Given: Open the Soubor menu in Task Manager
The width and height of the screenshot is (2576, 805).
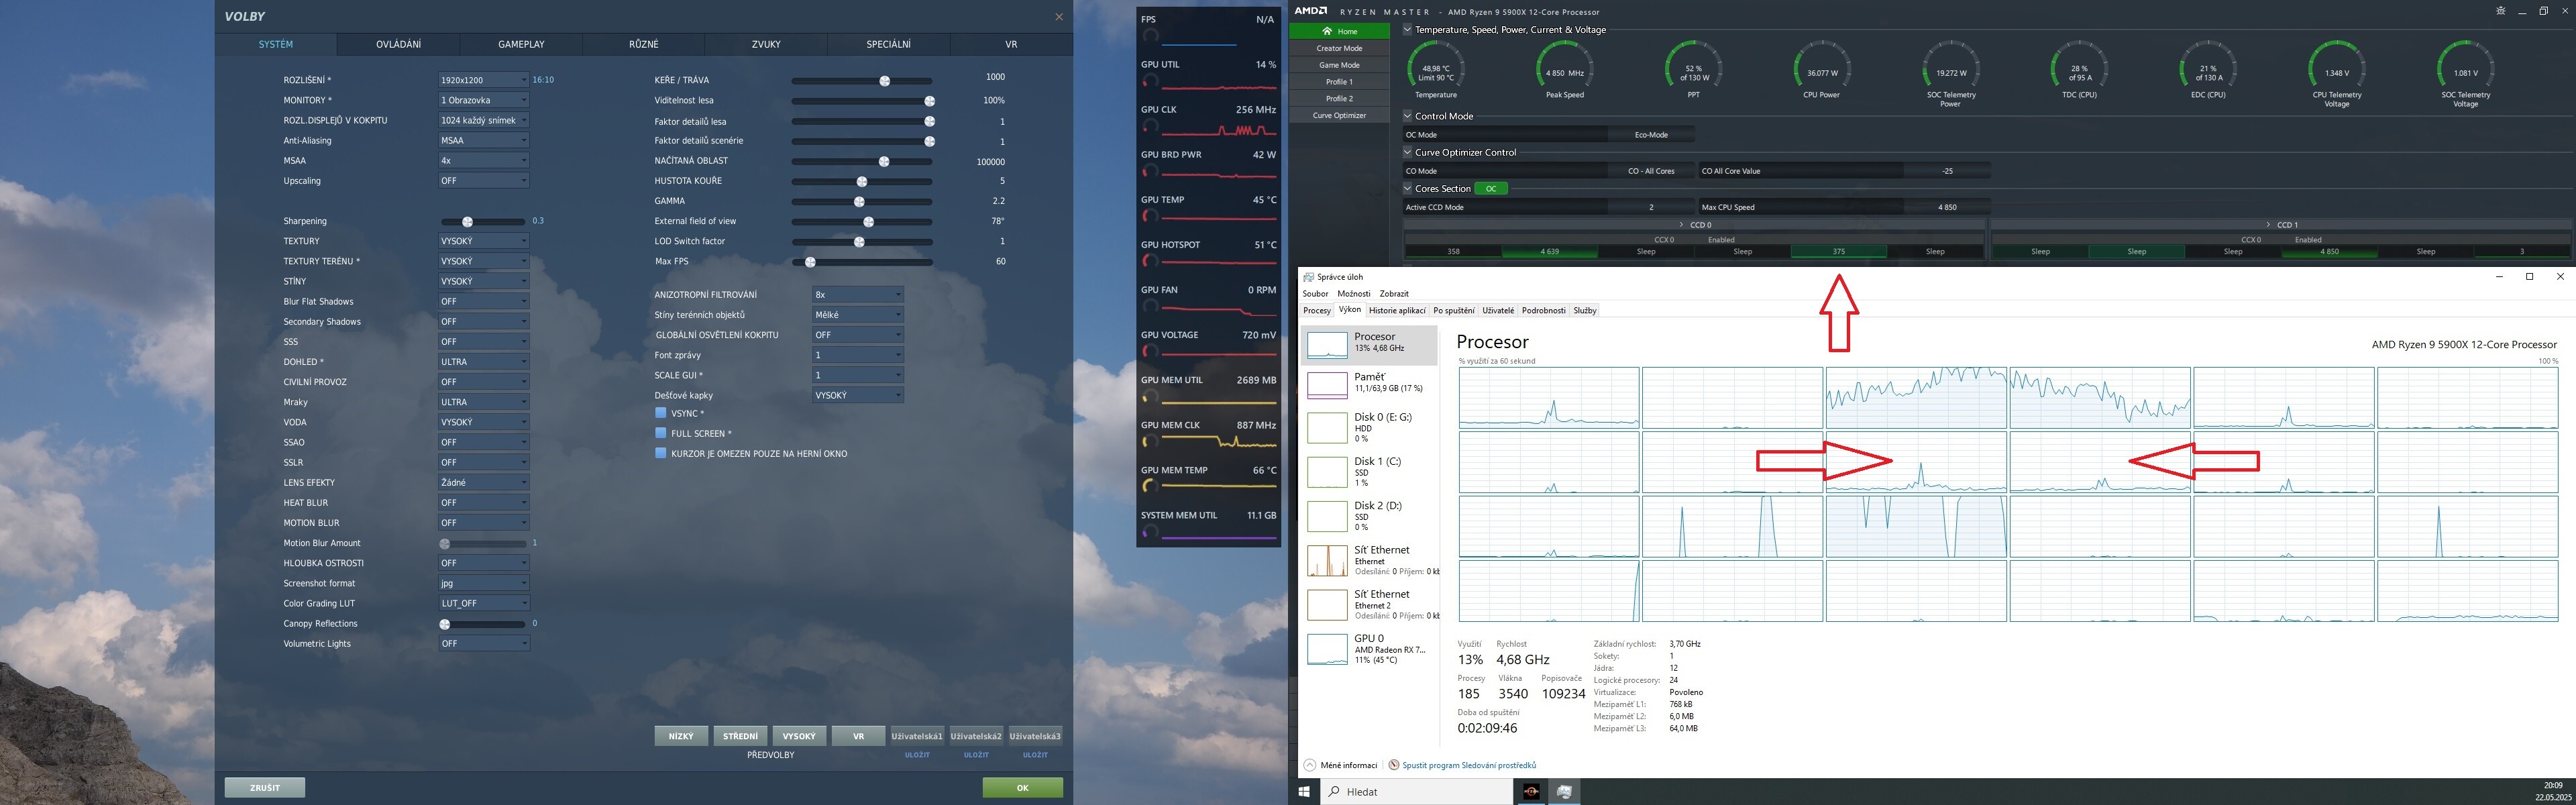Looking at the screenshot, I should point(1315,294).
